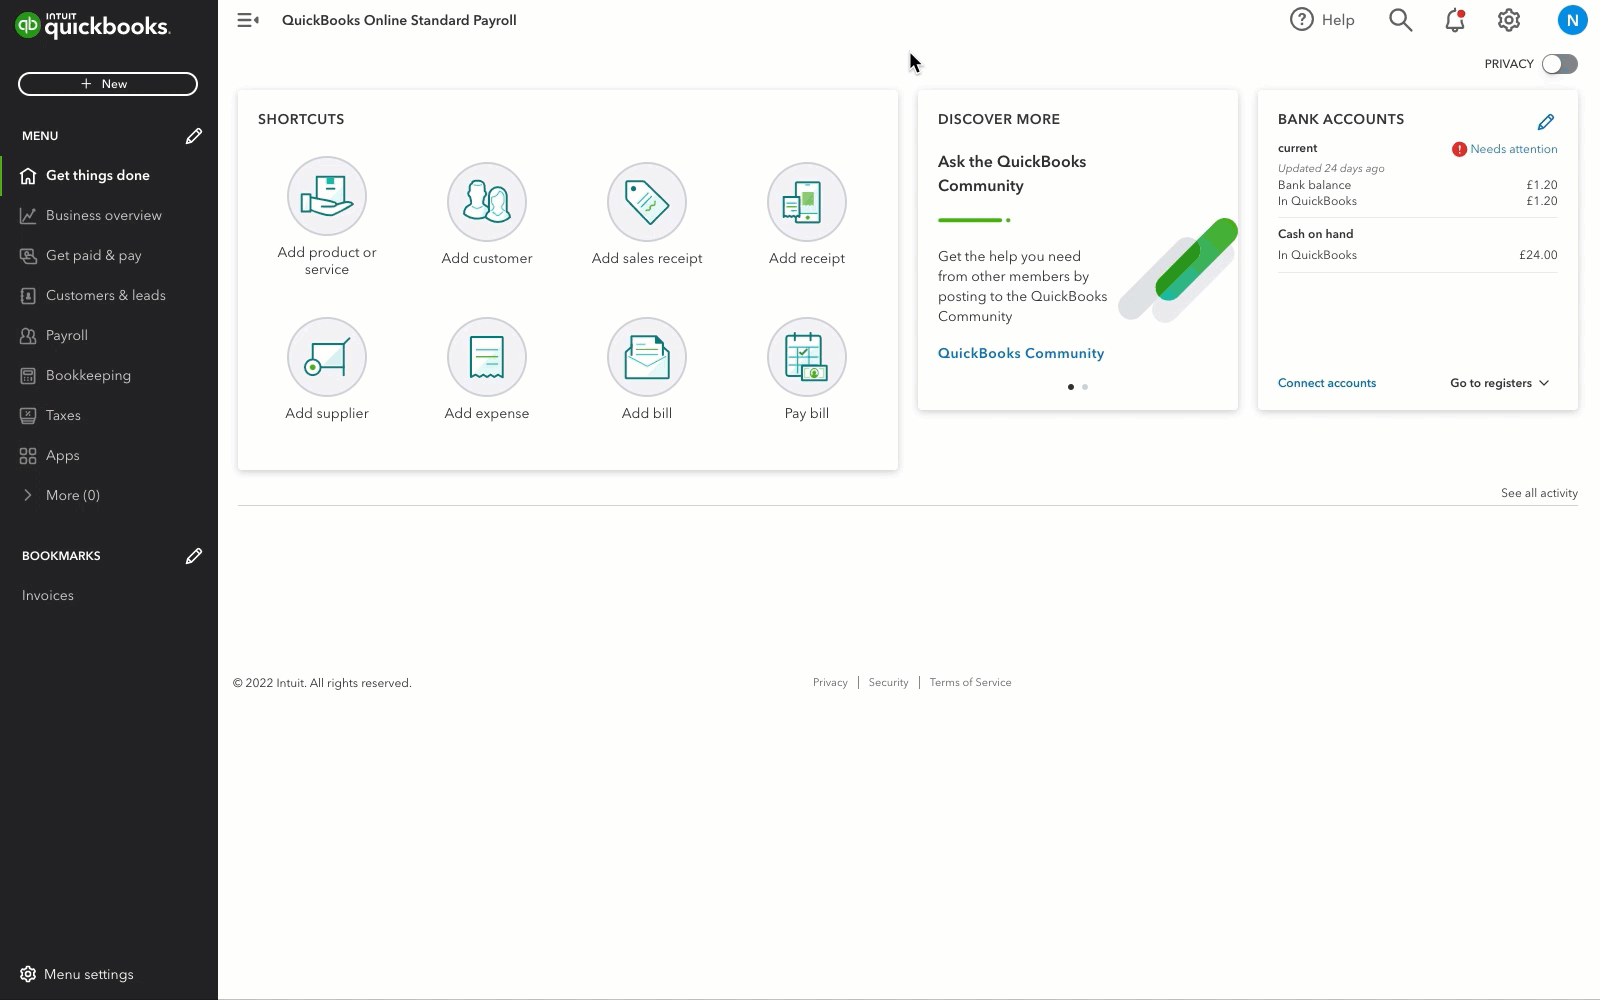Collapse the sidebar with the hamburger icon
This screenshot has width=1600, height=1000.
tap(248, 20)
